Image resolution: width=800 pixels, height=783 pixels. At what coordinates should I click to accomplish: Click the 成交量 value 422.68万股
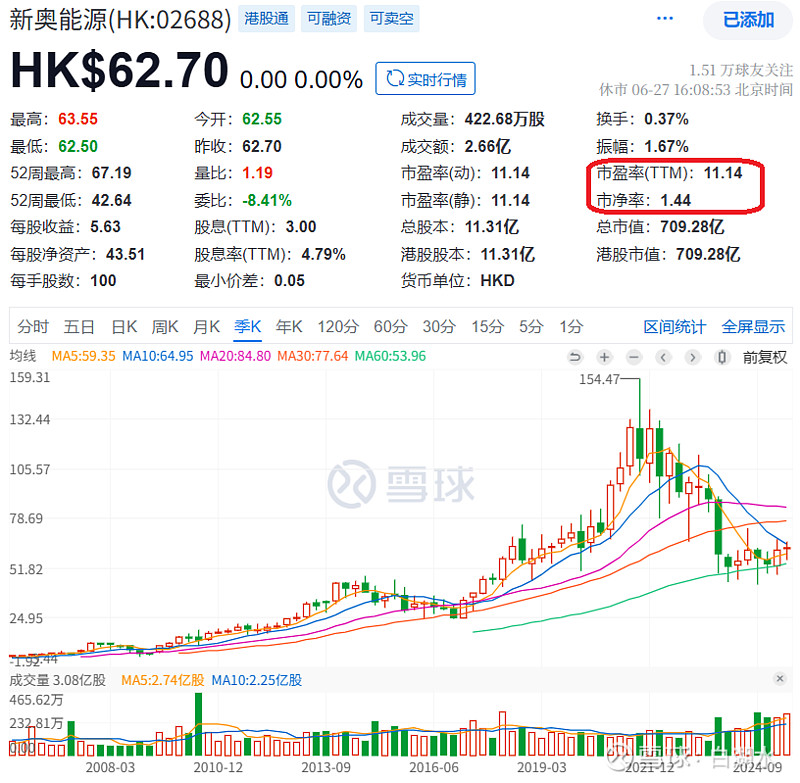click(x=504, y=119)
